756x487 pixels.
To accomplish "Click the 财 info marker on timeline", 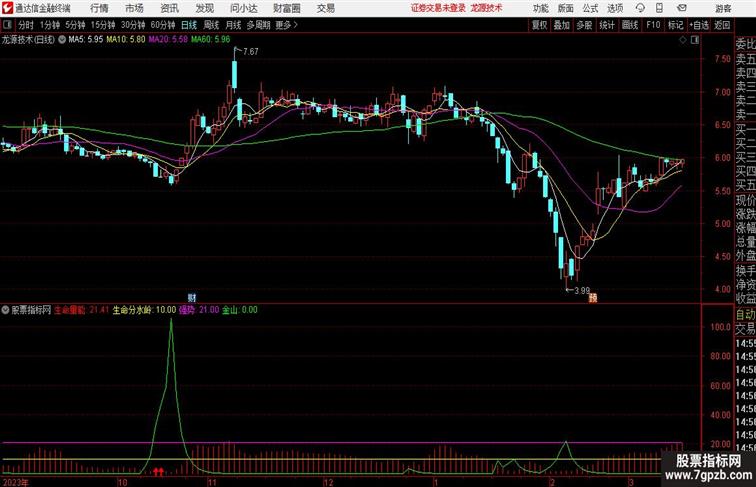I will click(191, 298).
